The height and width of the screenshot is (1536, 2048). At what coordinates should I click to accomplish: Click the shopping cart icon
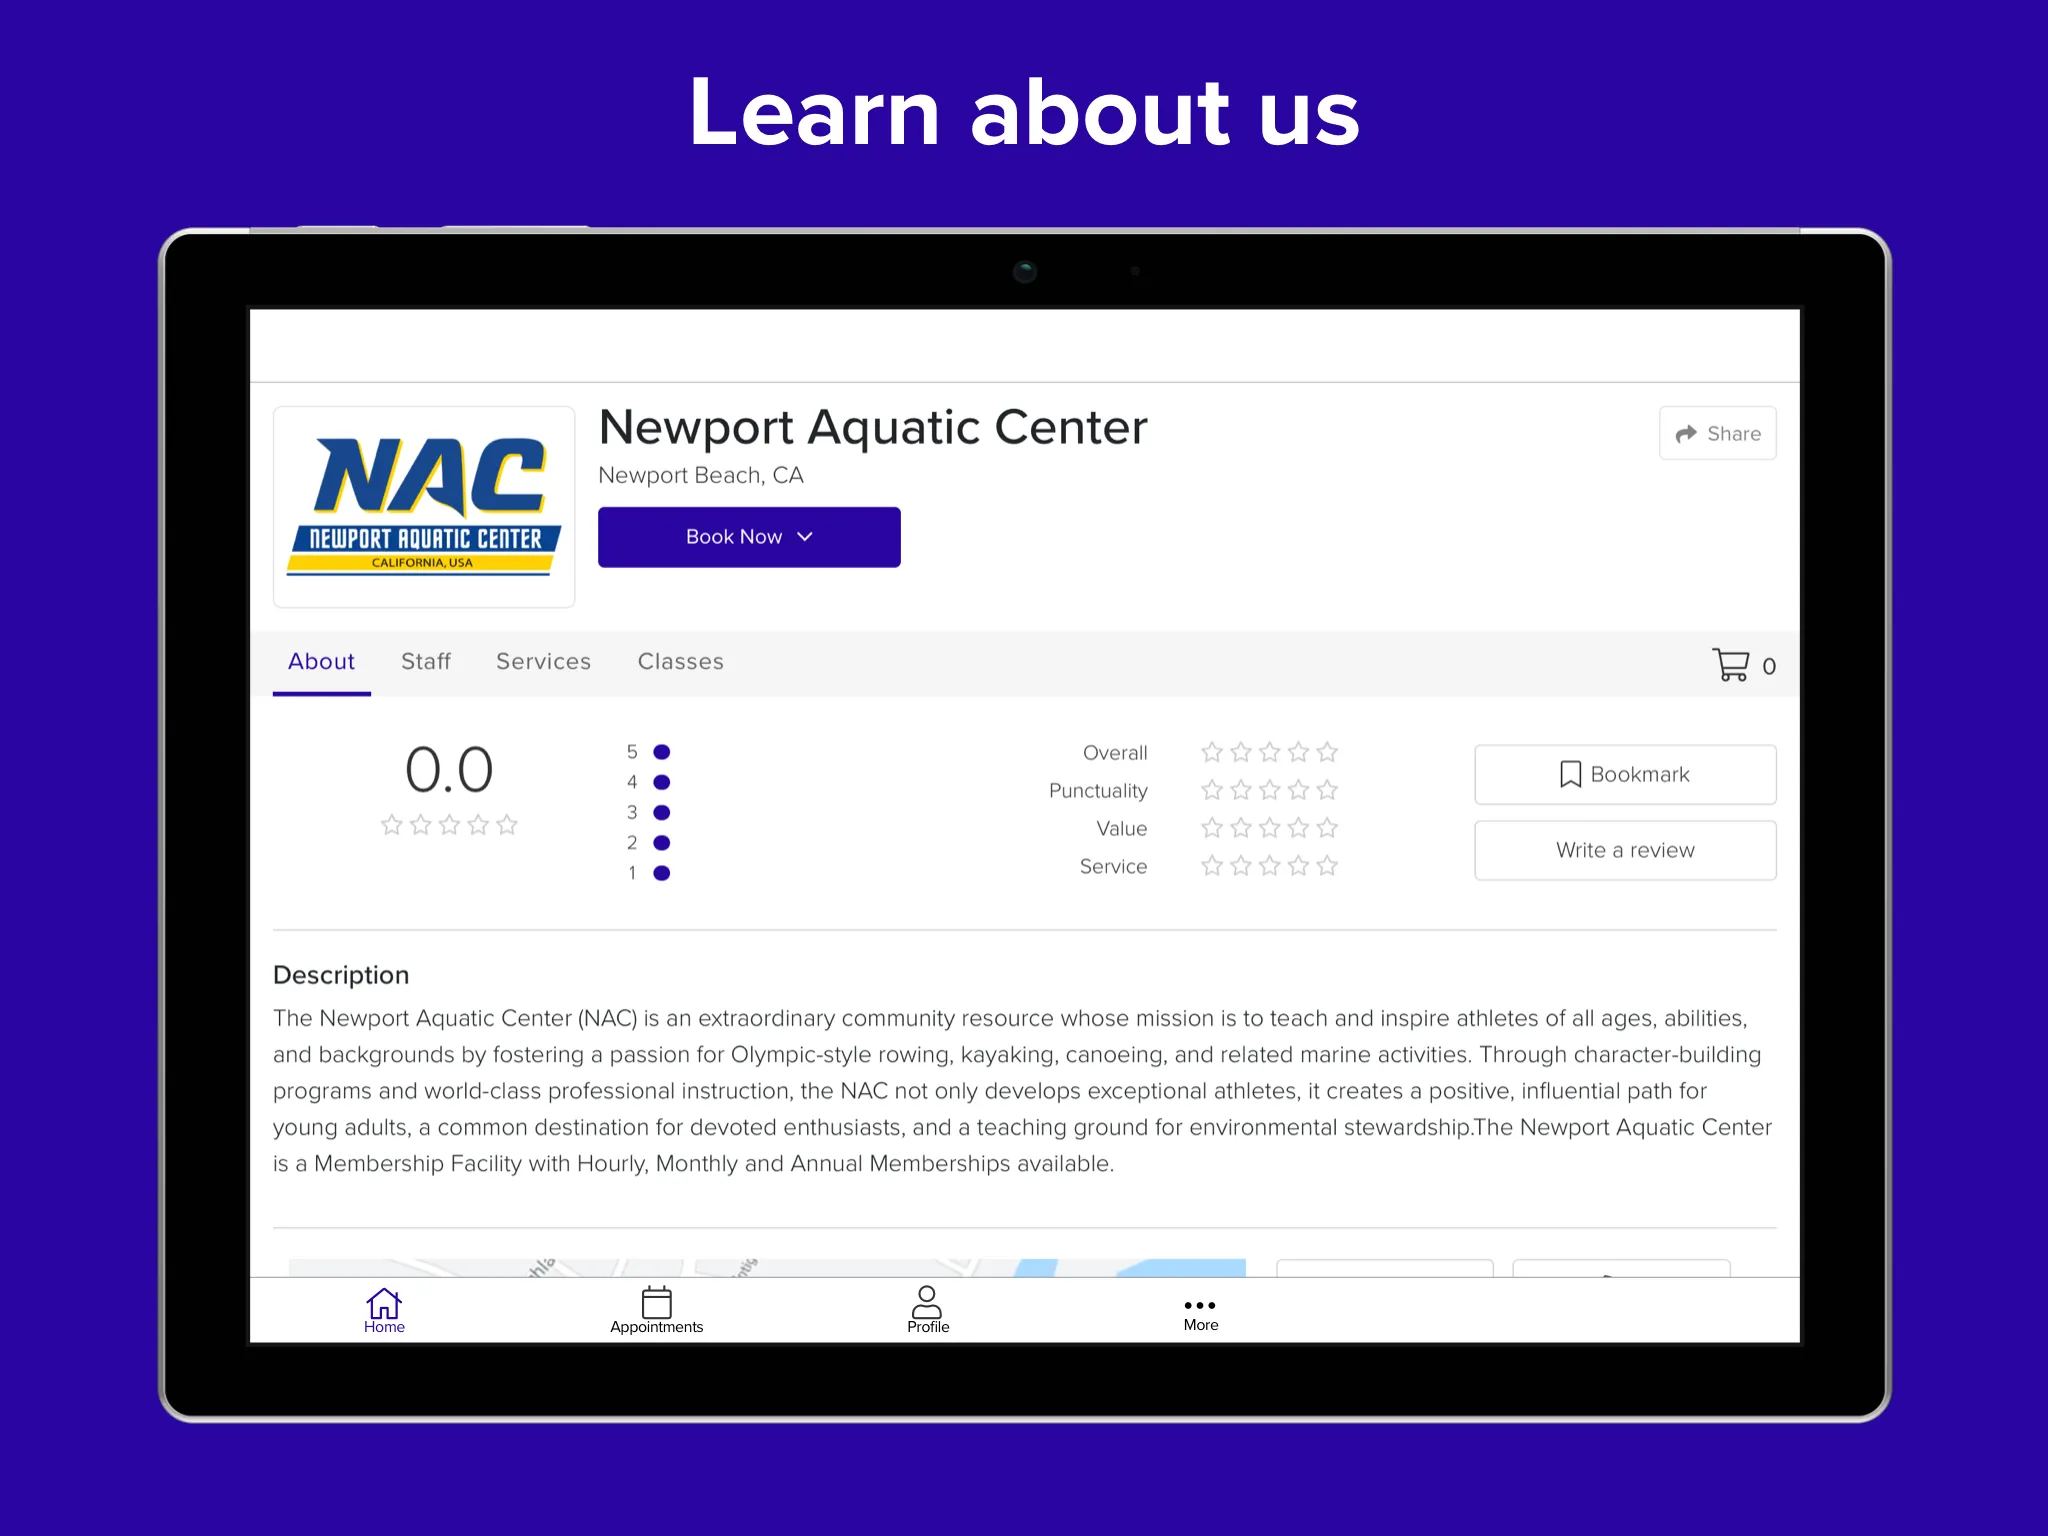coord(1730,665)
